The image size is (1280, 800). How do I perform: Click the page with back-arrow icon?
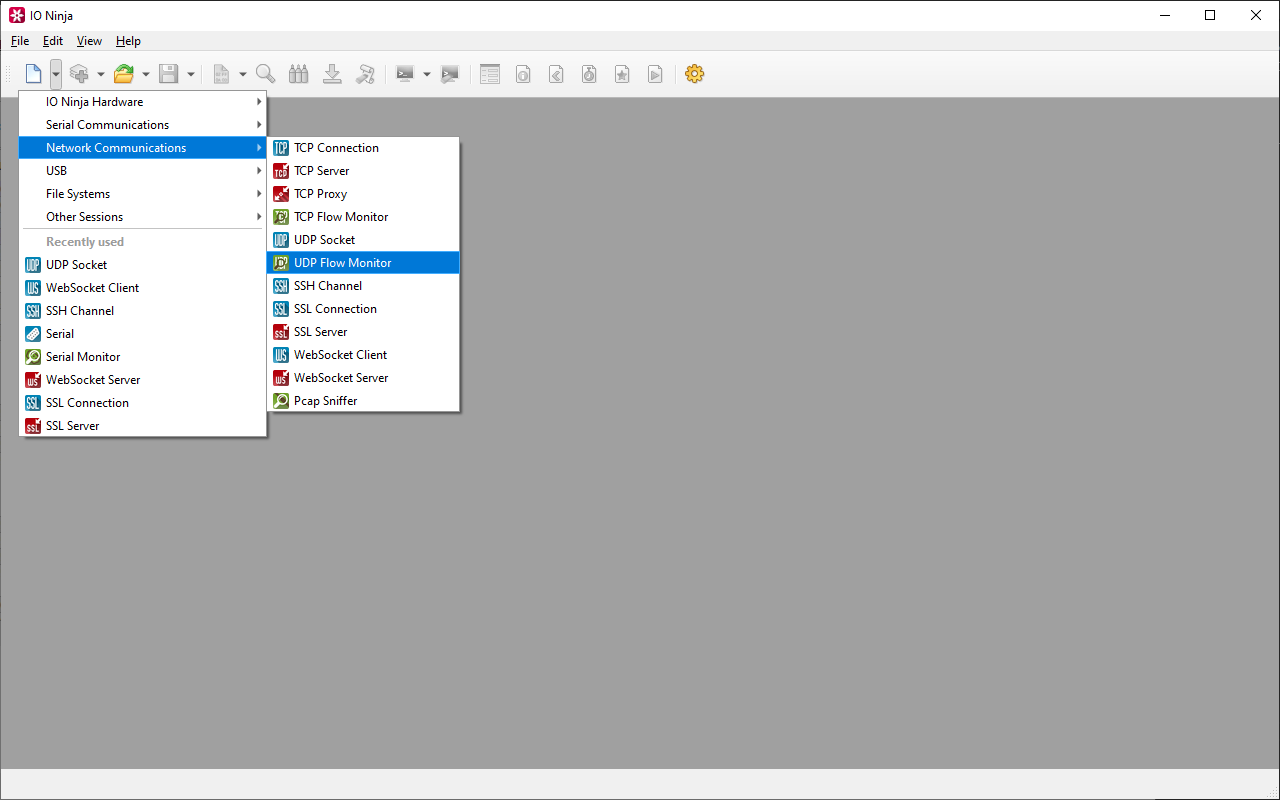point(556,74)
